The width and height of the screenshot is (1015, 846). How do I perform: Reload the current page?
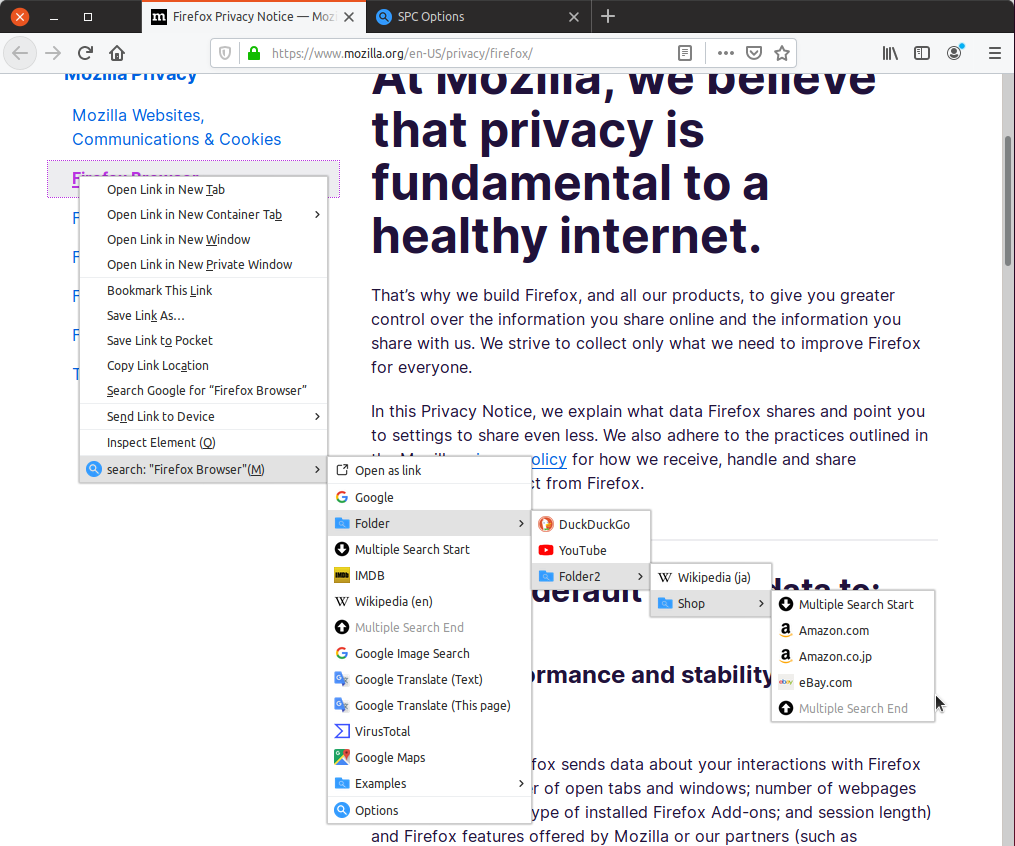(86, 53)
